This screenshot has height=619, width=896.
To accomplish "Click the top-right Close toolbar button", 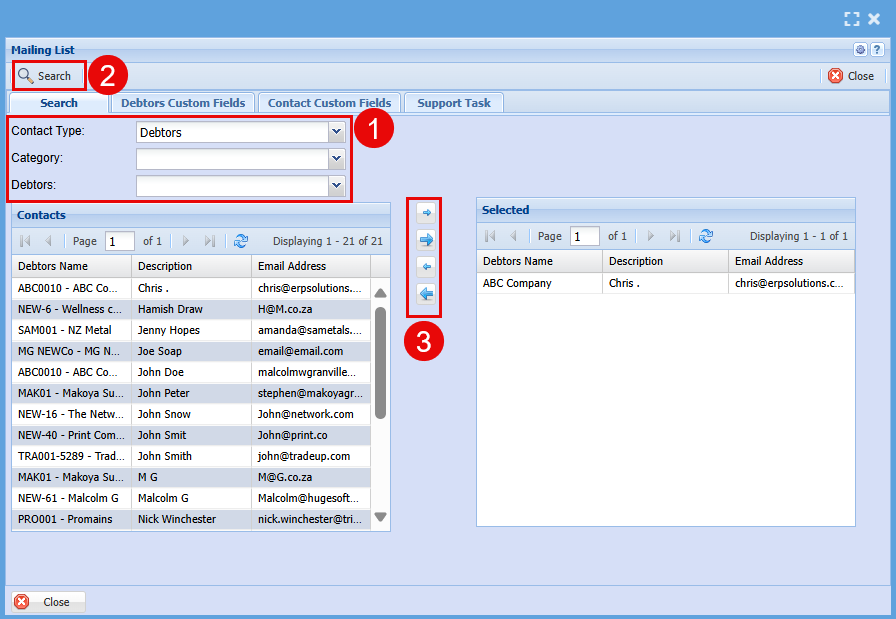I will pyautogui.click(x=851, y=76).
